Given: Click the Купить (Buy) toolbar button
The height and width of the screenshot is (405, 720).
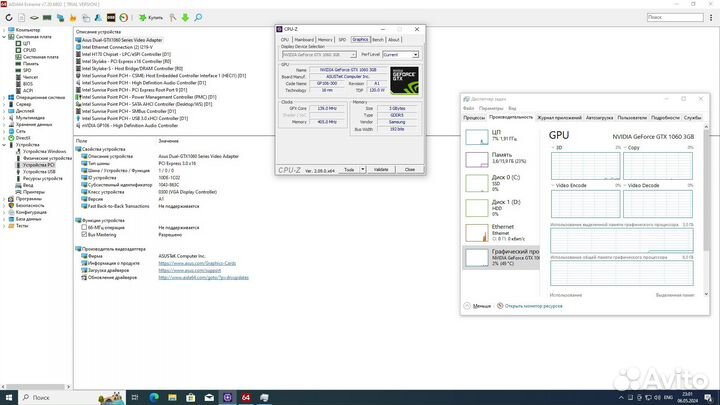Looking at the screenshot, I should (151, 17).
